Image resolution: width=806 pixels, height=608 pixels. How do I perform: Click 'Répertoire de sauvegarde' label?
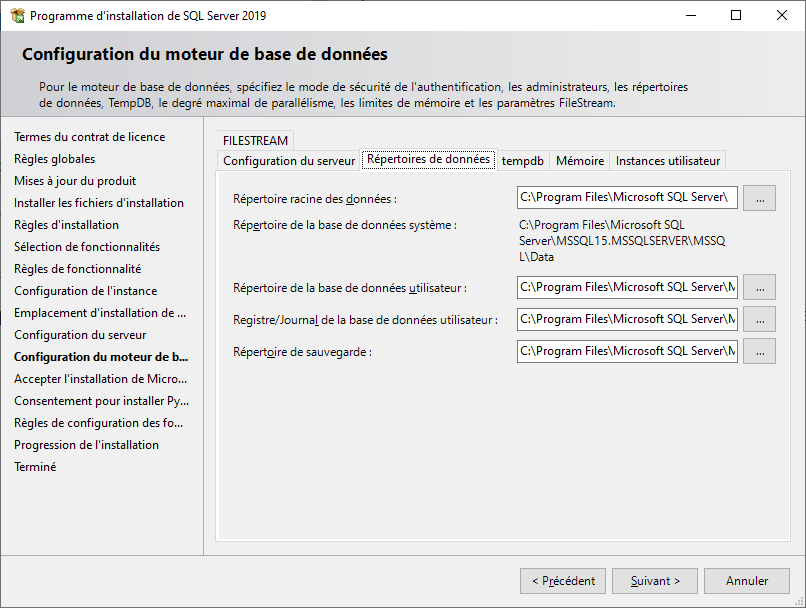coord(302,352)
